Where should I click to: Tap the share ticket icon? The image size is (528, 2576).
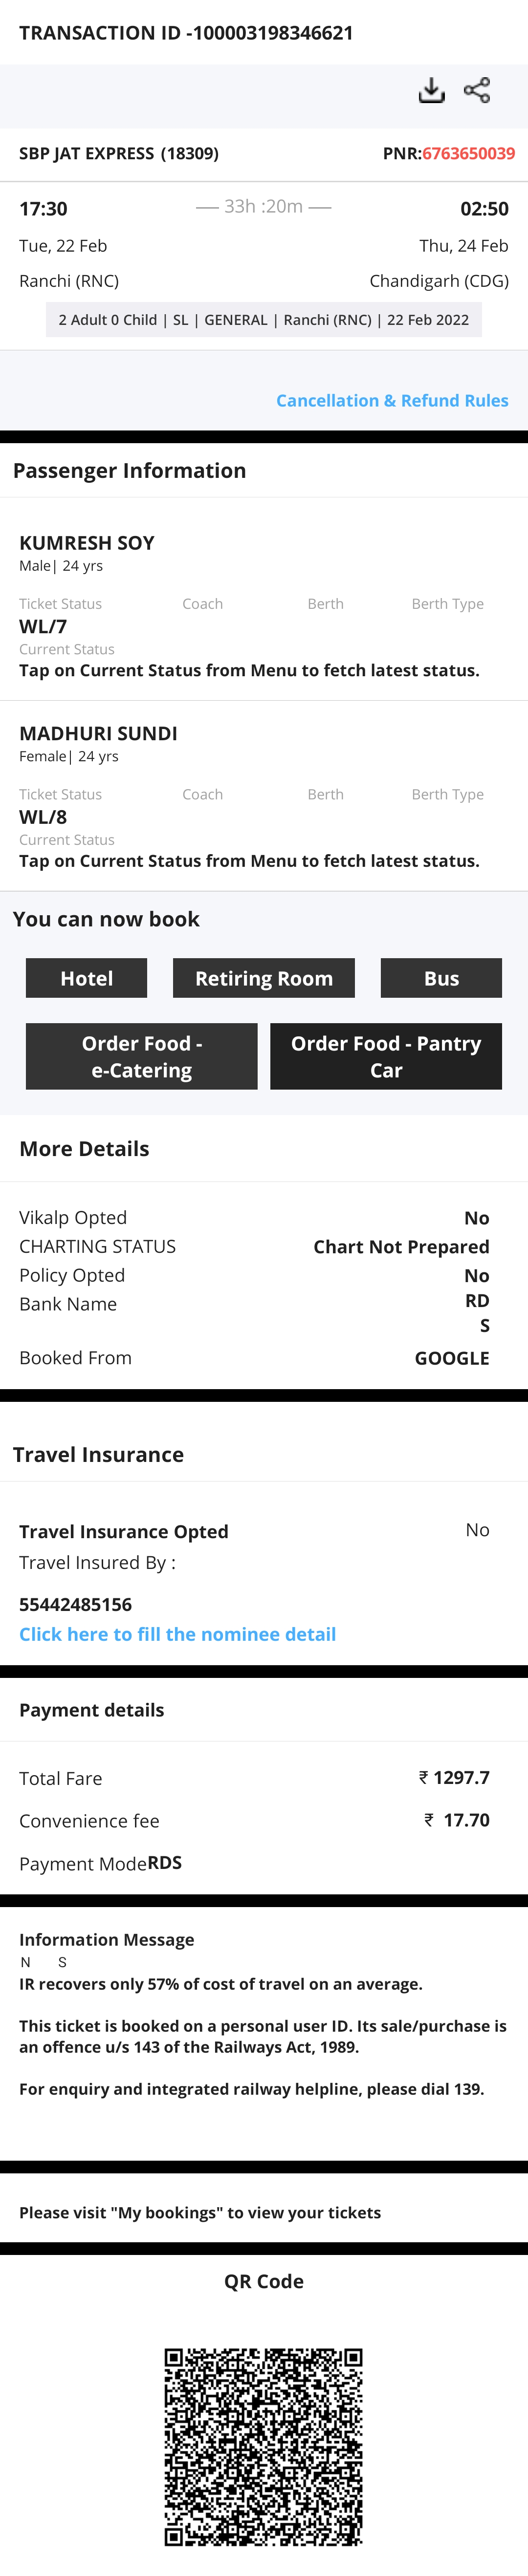click(x=477, y=91)
